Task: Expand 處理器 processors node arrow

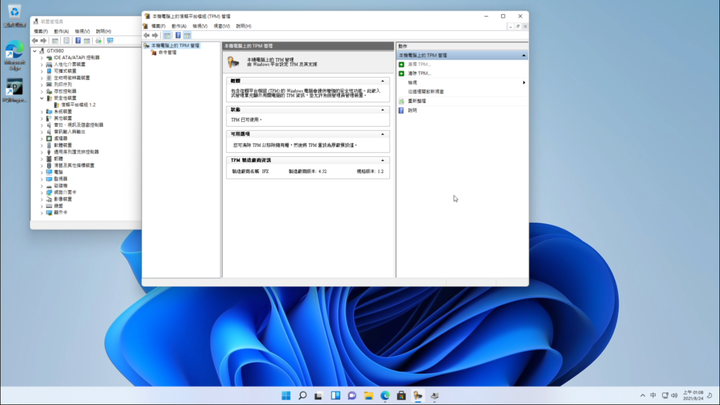Action: (x=42, y=138)
